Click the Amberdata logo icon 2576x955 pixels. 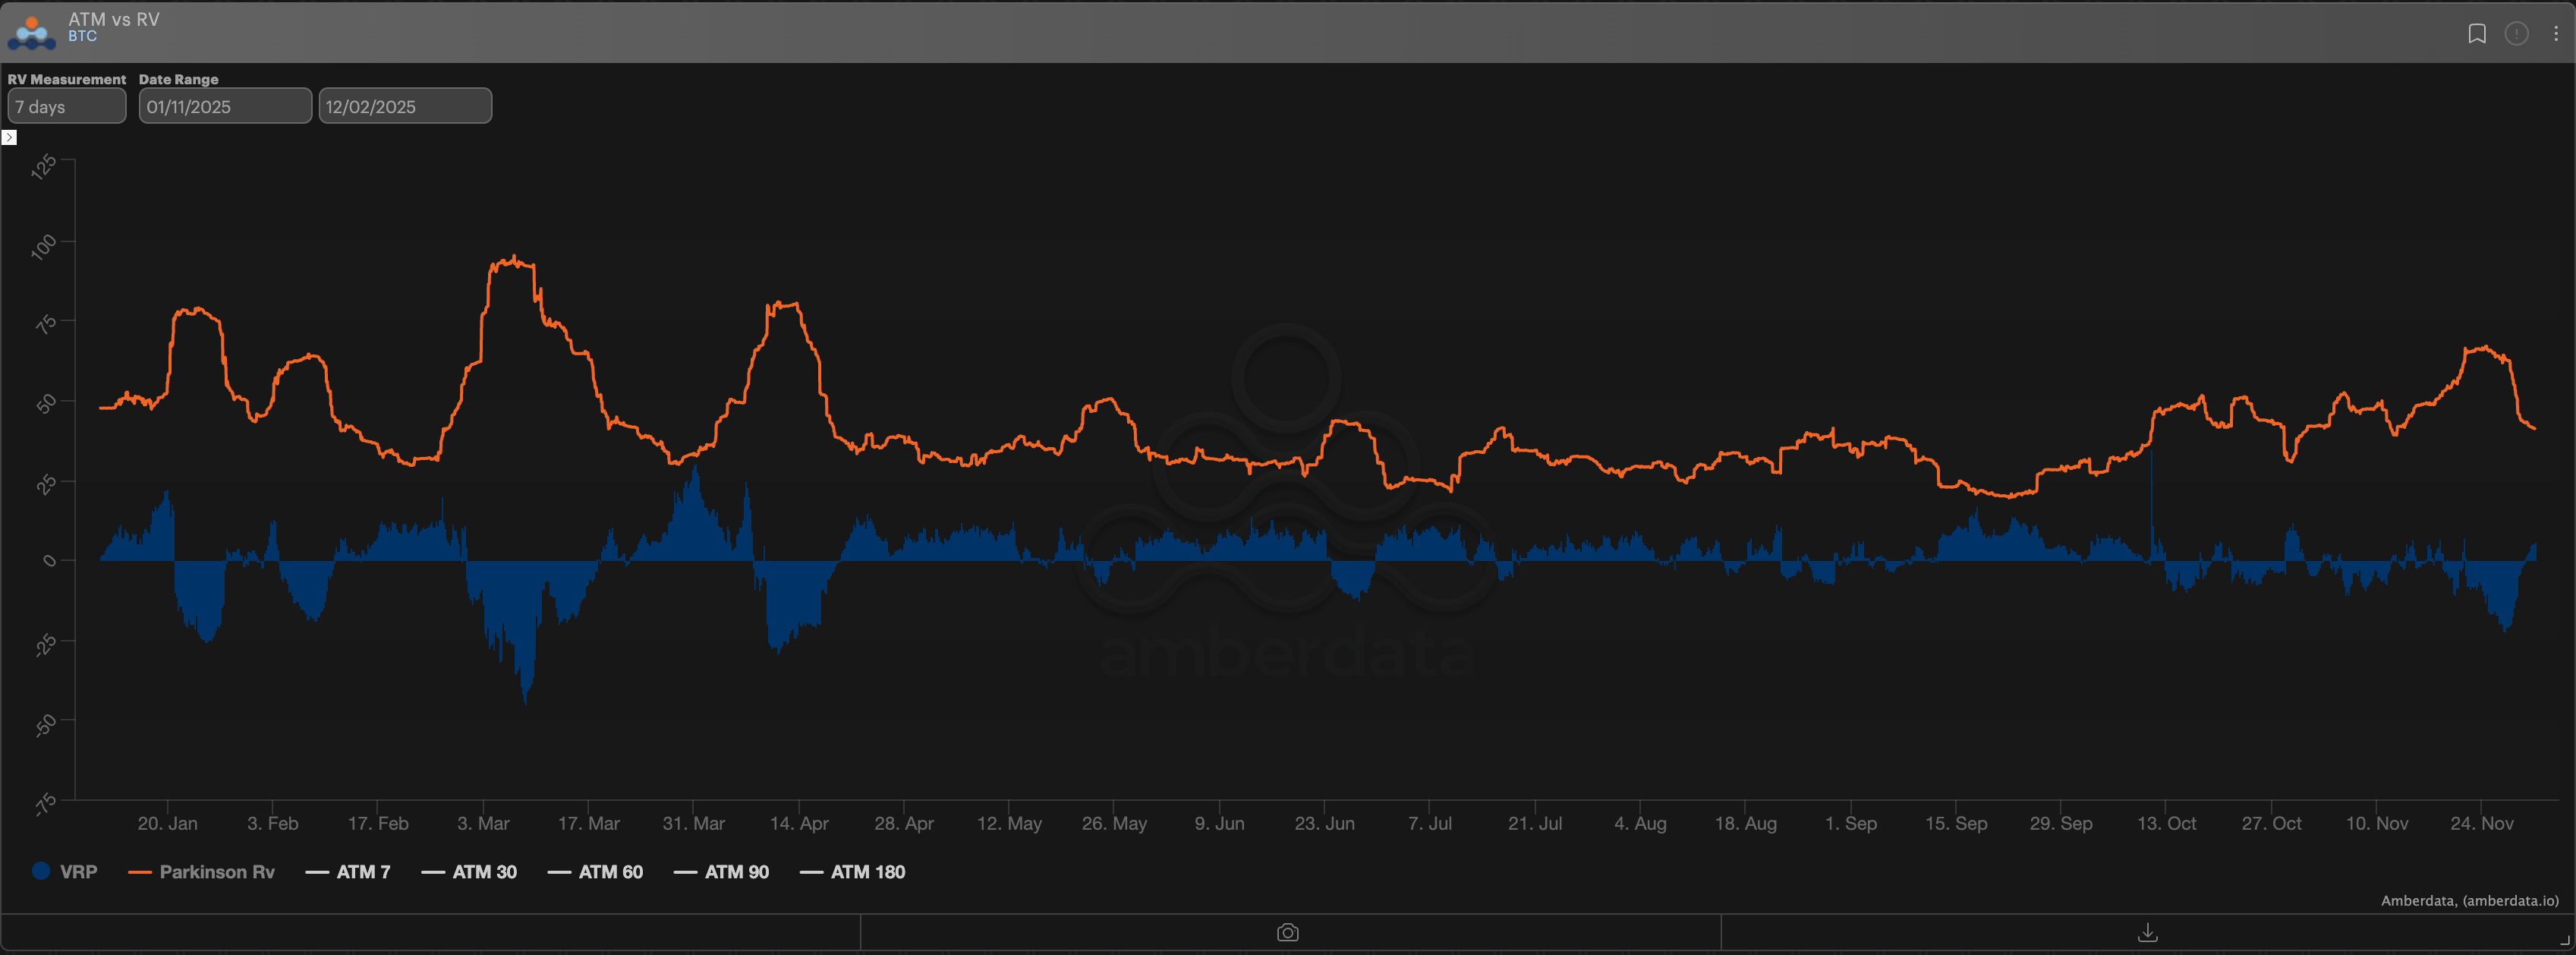31,32
